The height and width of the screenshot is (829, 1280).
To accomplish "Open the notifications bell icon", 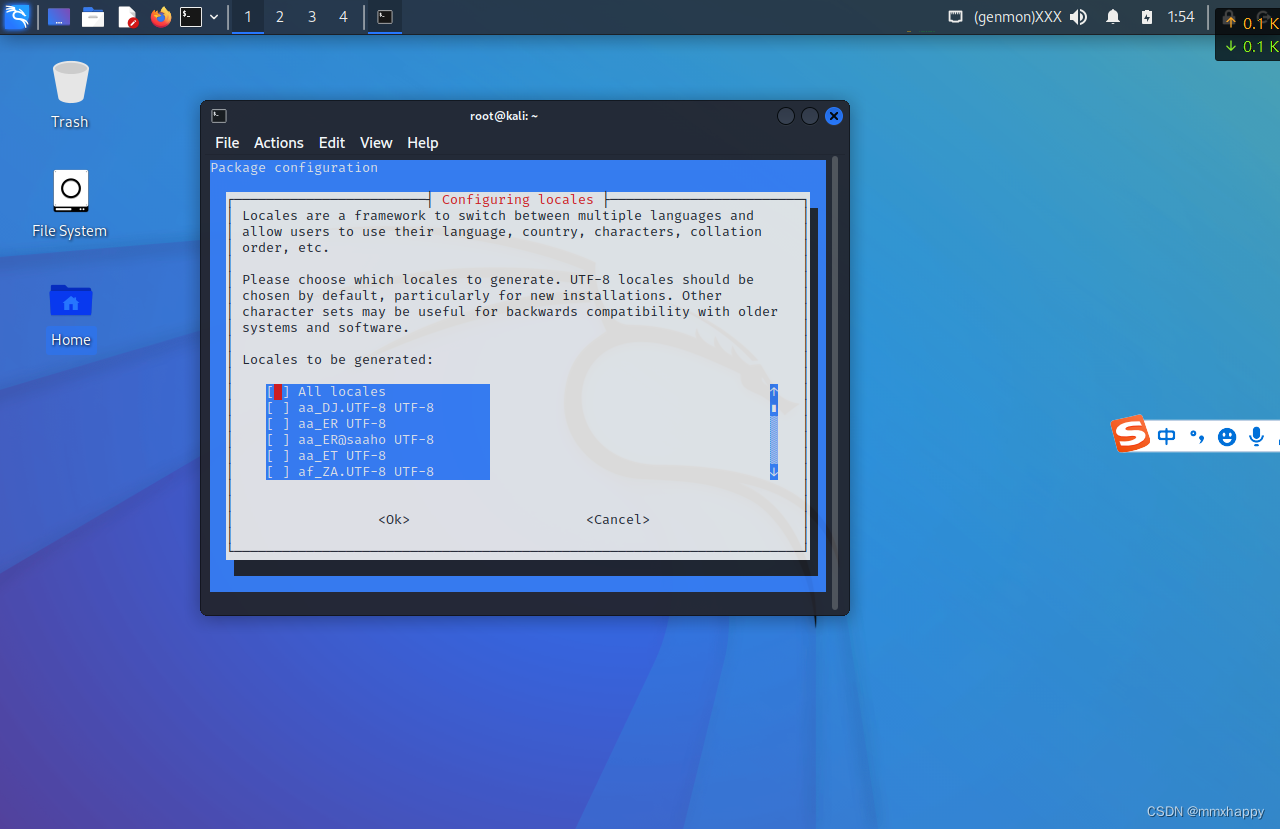I will coord(1113,17).
